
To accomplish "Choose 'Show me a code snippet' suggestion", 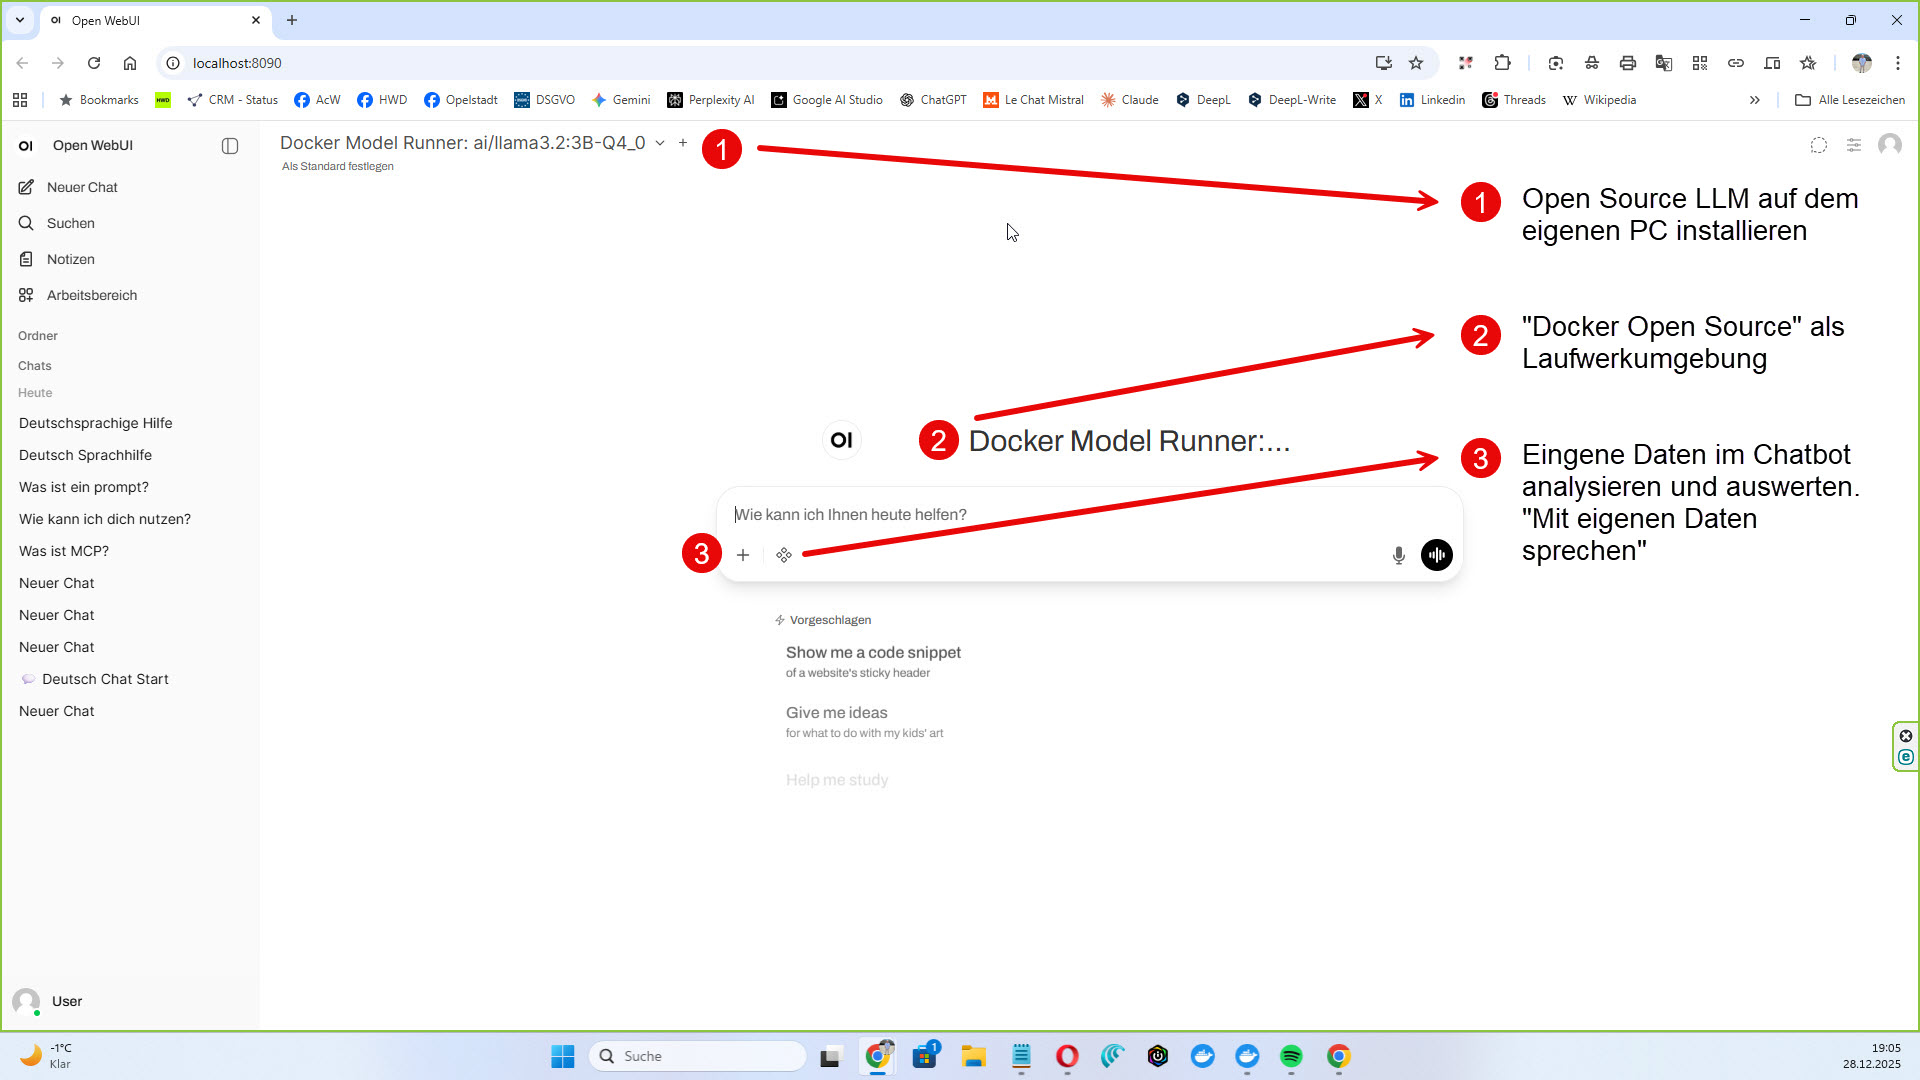I will coord(873,660).
